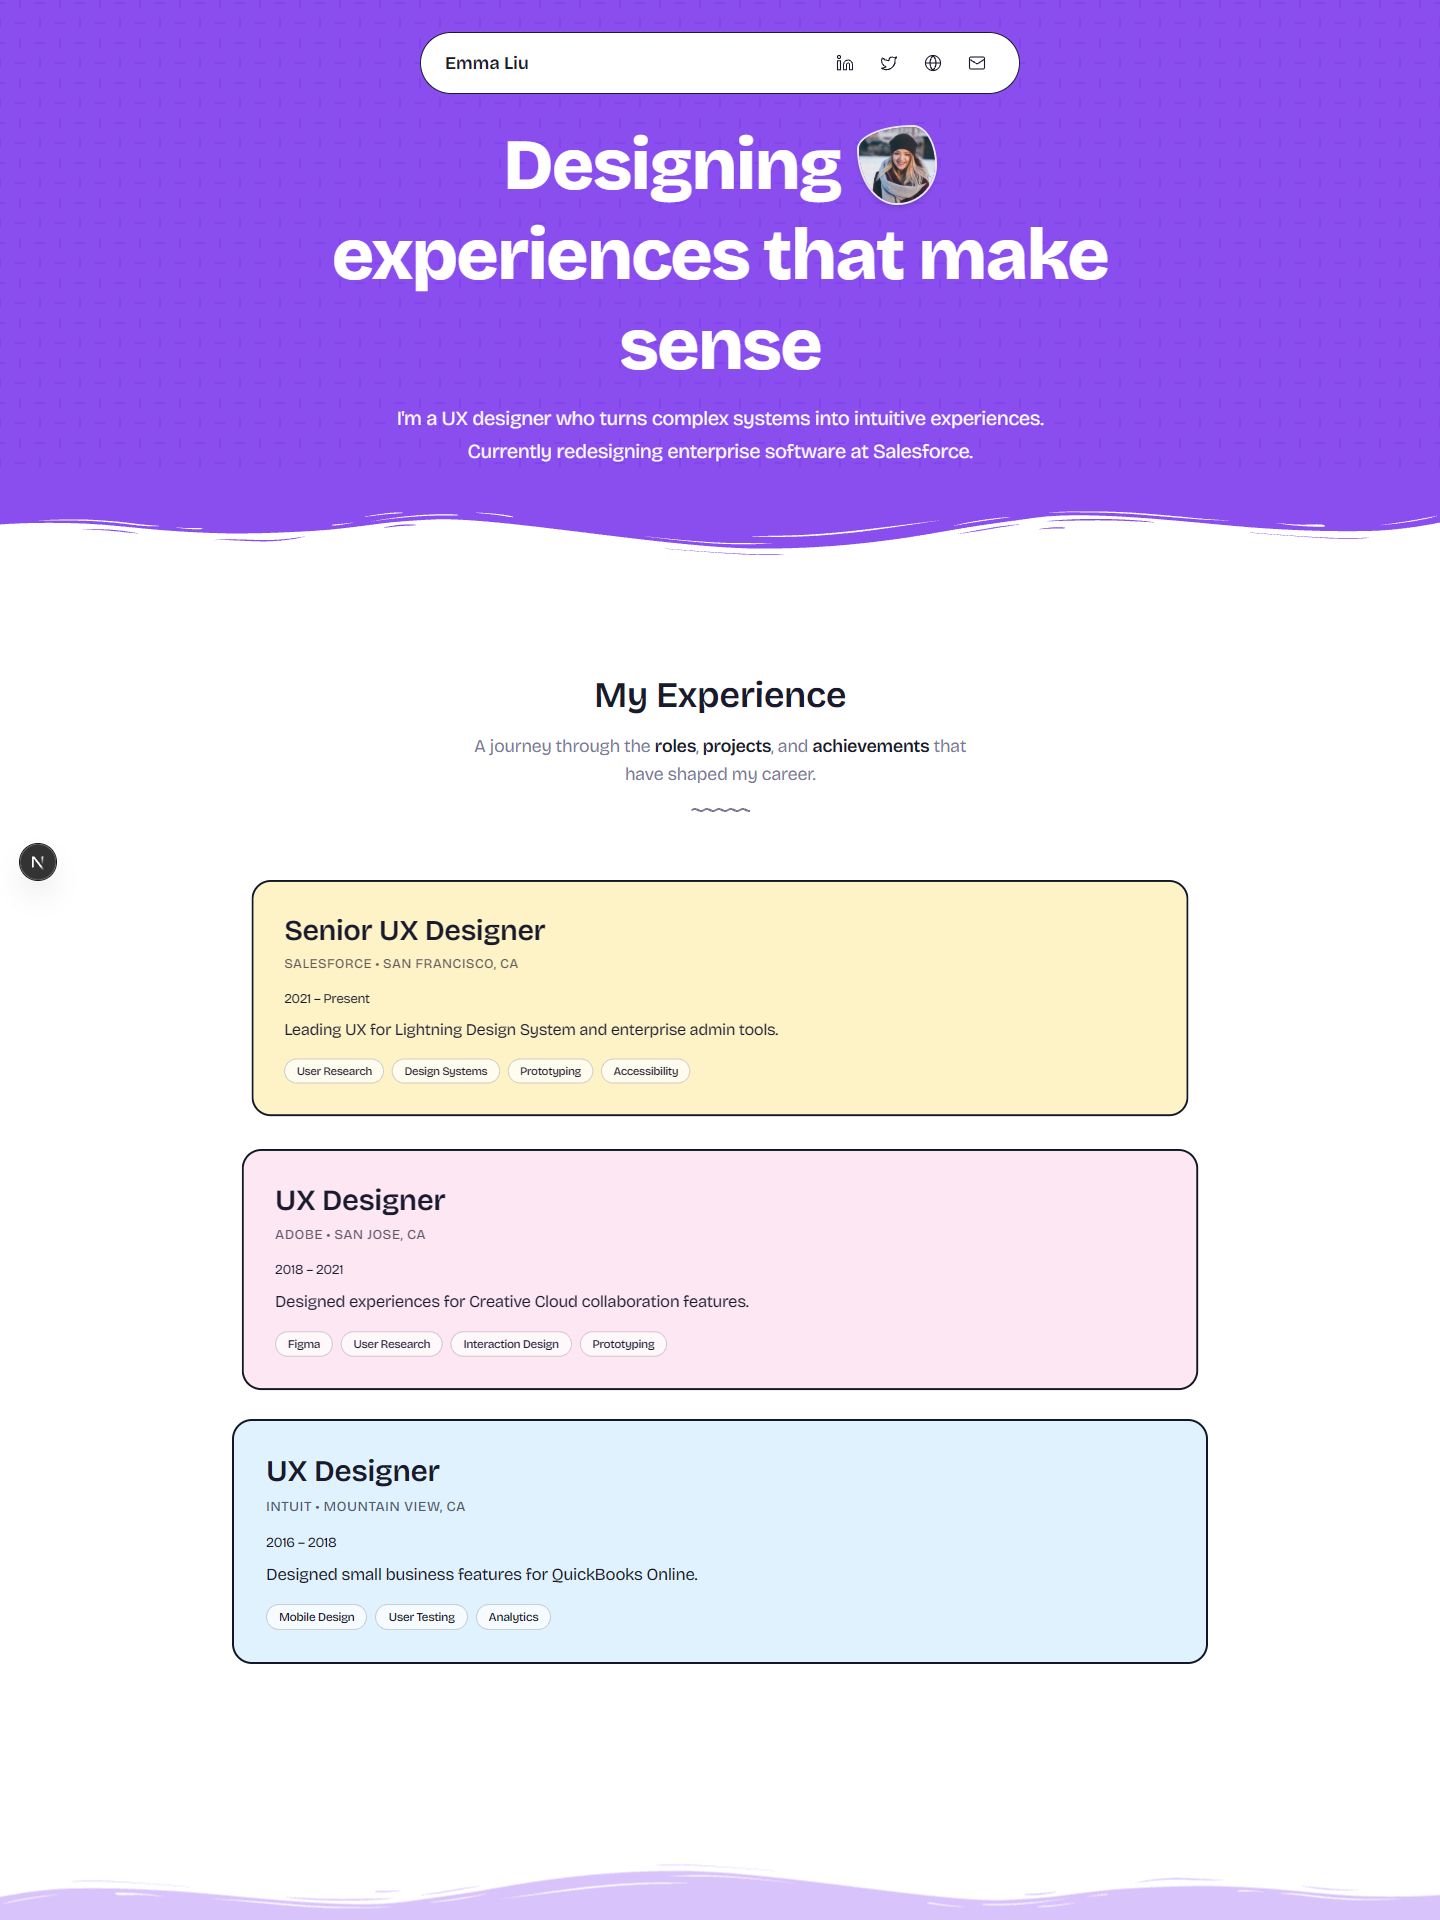Click the Next.js badge on the left edge
Screen dimensions: 1440x1920
(38, 861)
